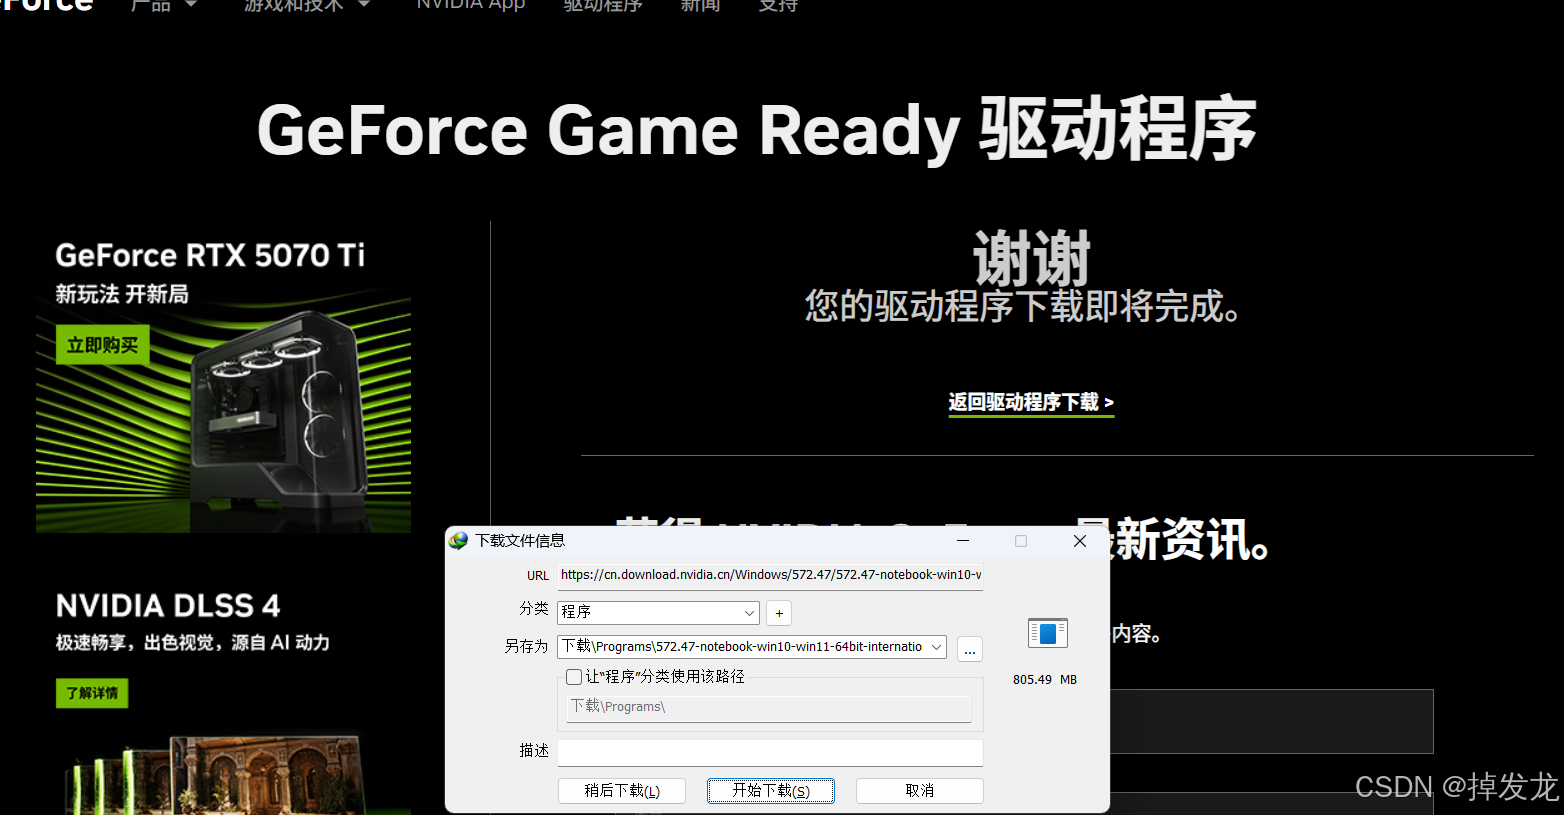Image resolution: width=1564 pixels, height=815 pixels.
Task: Click the disabled 下载\Programs\ path field
Action: click(x=769, y=707)
